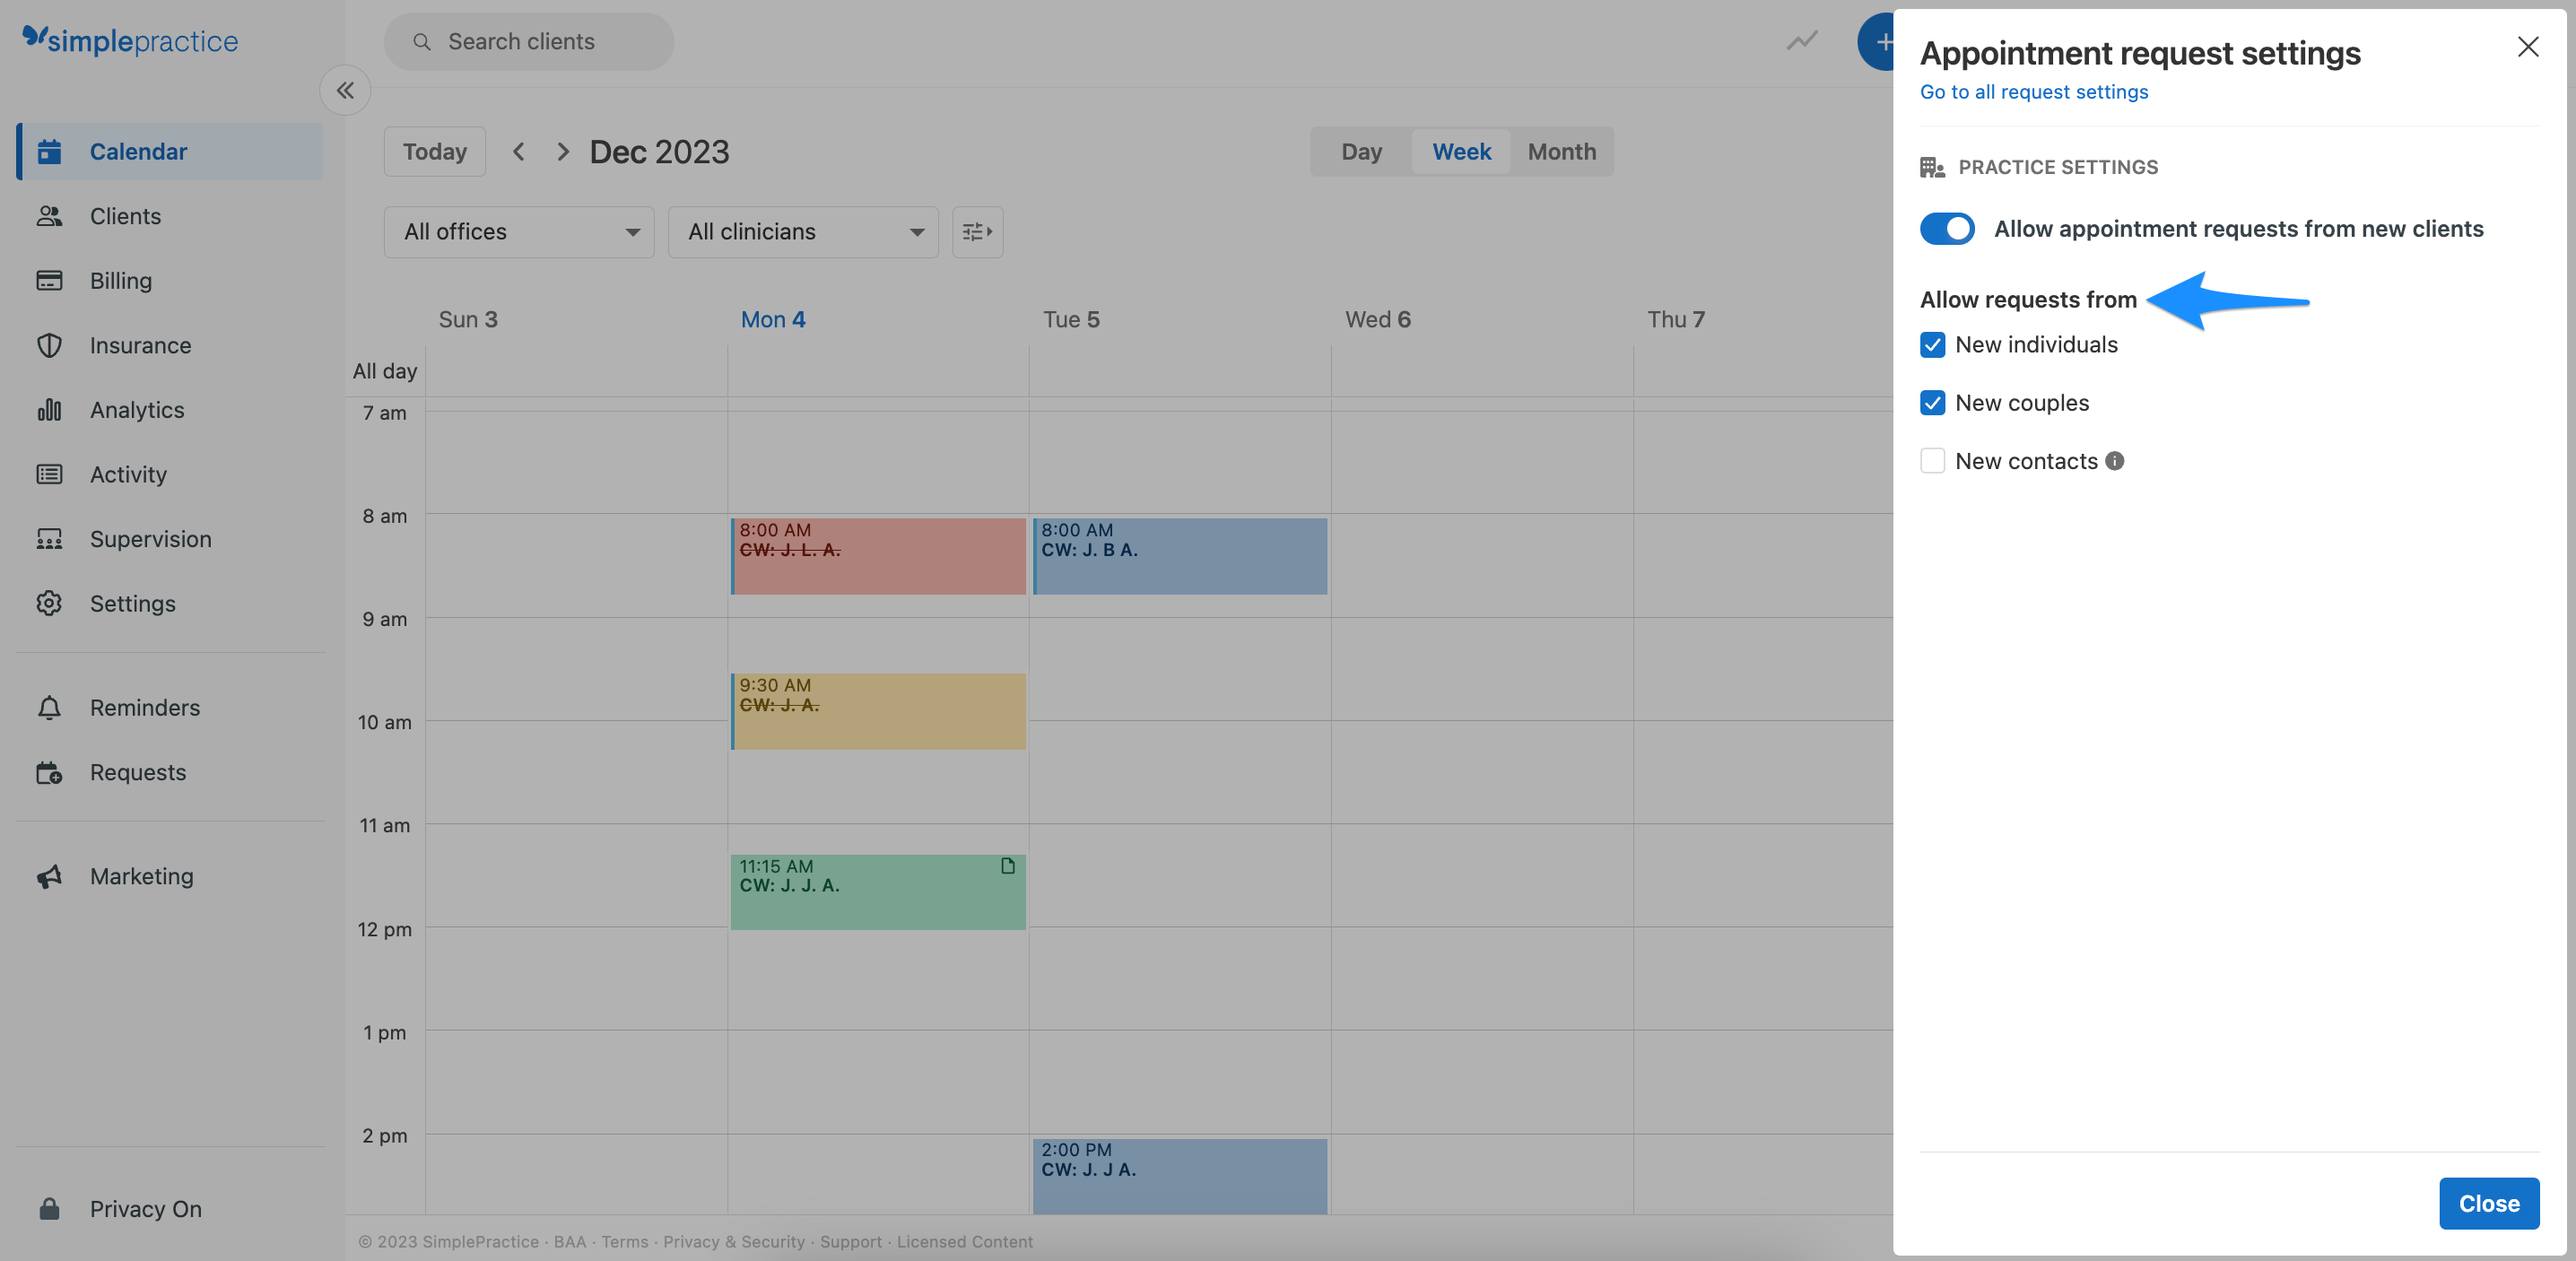Select the Supervision icon

[x=49, y=538]
